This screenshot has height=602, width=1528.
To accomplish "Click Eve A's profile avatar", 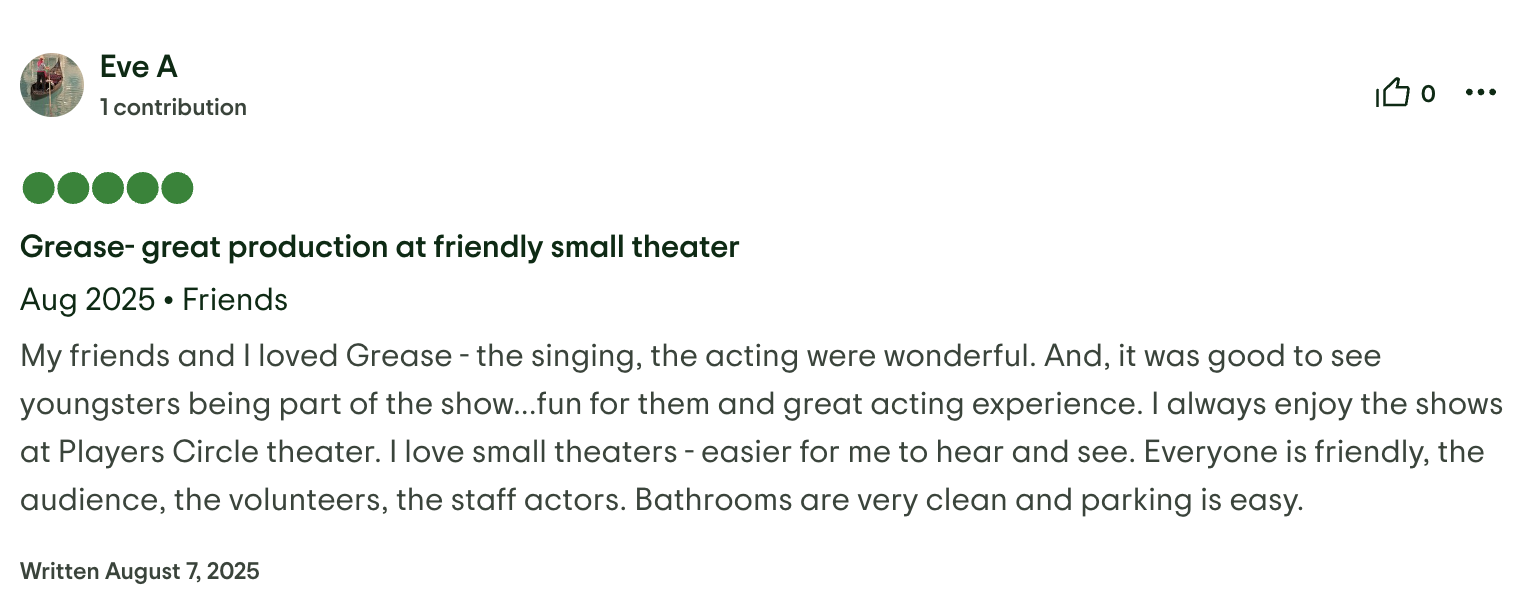I will (x=52, y=85).
